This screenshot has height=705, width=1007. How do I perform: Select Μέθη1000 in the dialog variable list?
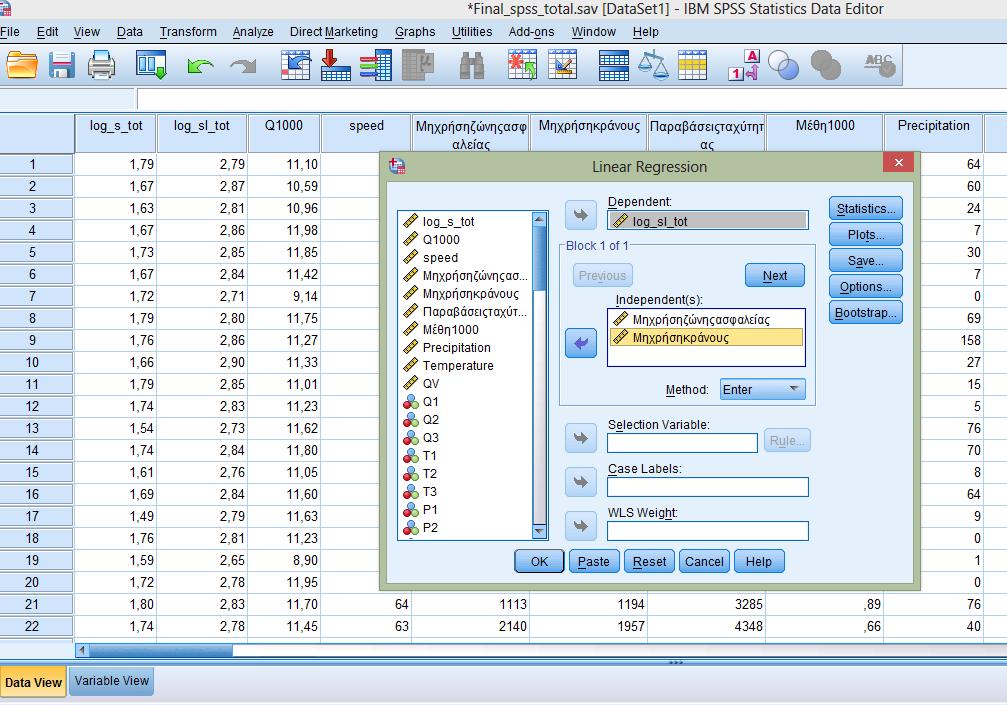[450, 329]
